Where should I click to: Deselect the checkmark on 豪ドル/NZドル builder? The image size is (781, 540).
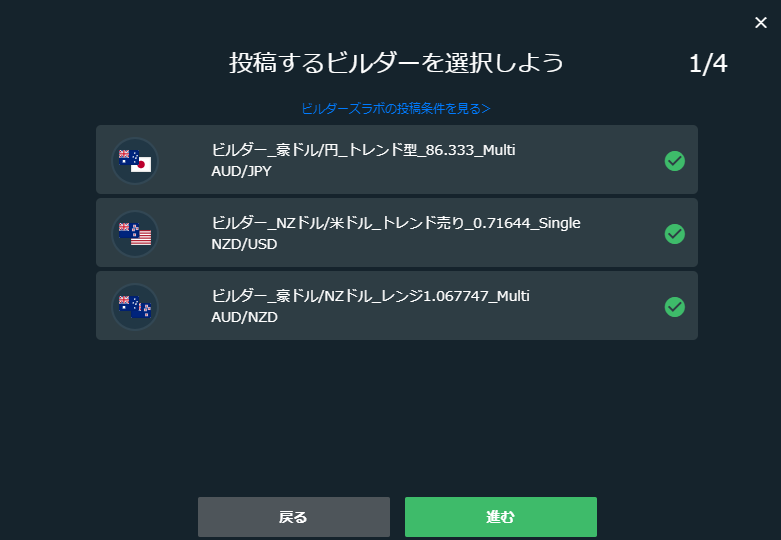(x=674, y=307)
